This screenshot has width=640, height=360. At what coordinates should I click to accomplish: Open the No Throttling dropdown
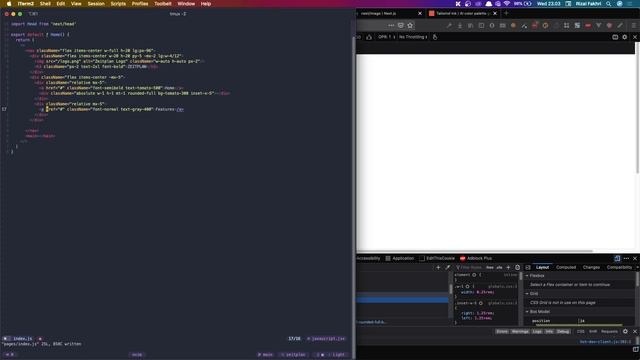point(413,37)
